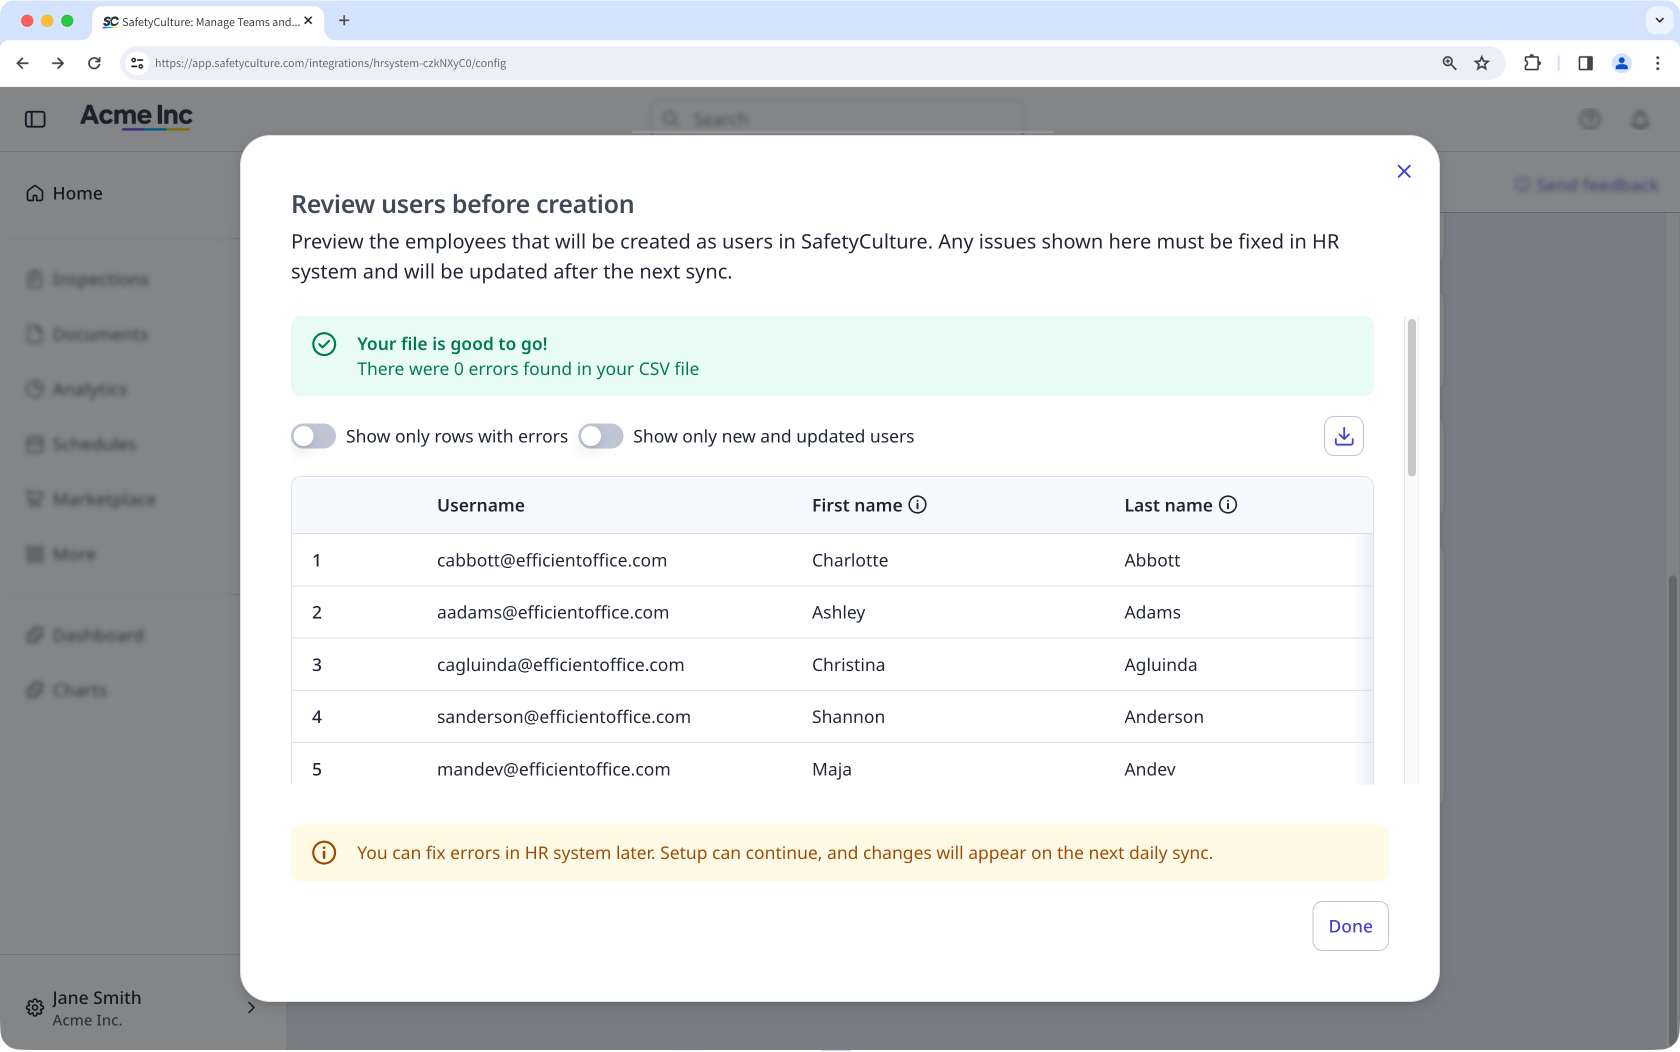Click first name Charlotte cell
This screenshot has width=1680, height=1052.
850,560
